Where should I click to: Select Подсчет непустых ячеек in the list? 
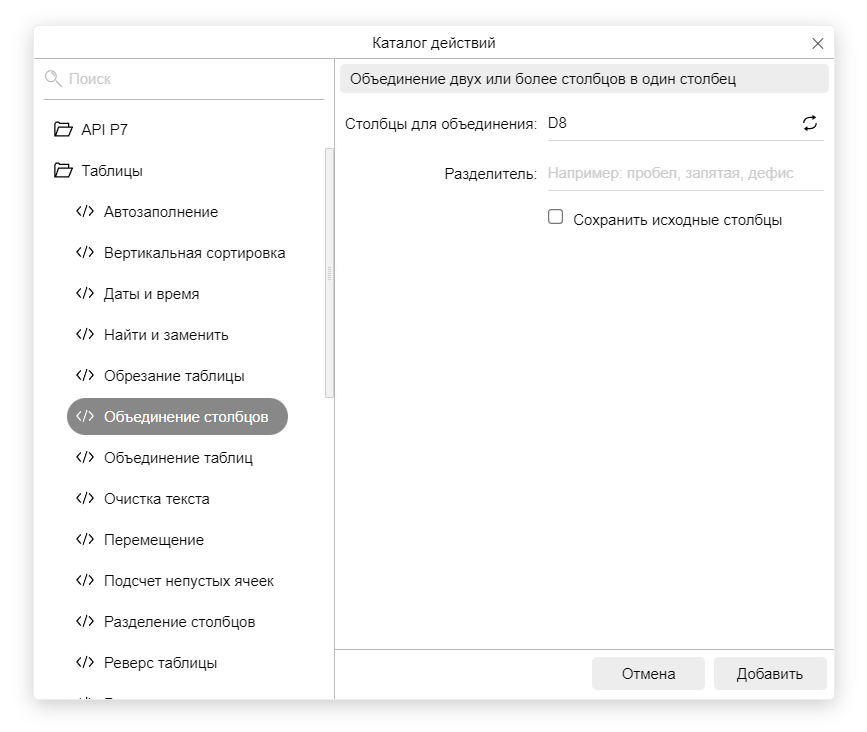pos(188,581)
